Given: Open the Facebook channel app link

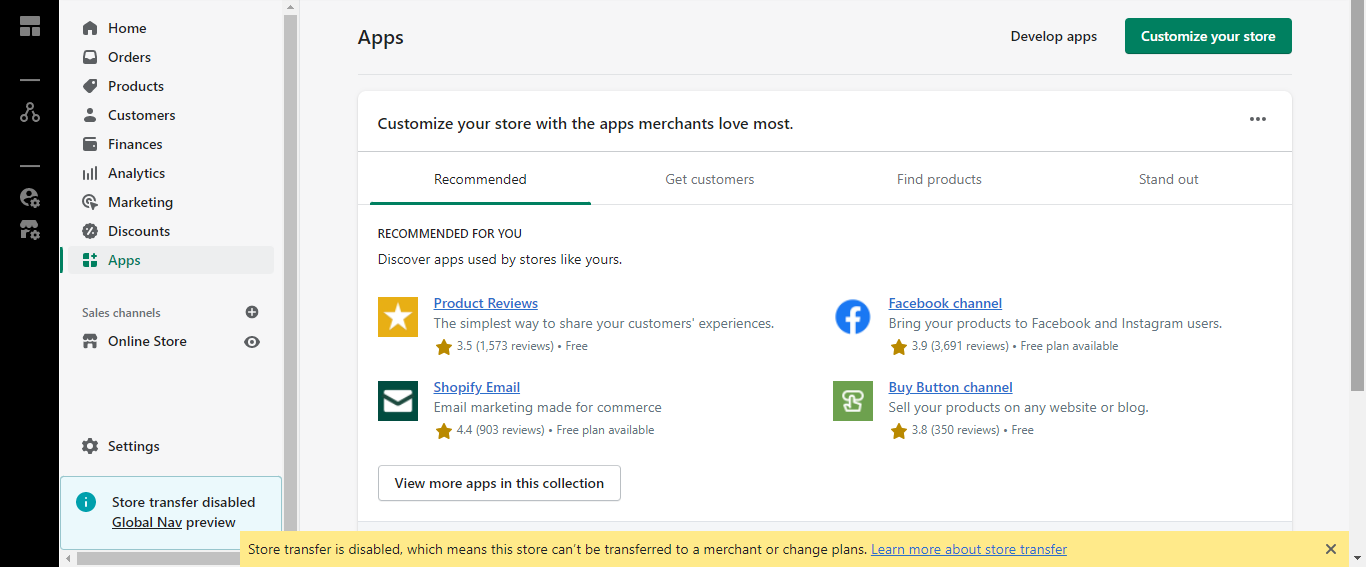Looking at the screenshot, I should [x=945, y=303].
